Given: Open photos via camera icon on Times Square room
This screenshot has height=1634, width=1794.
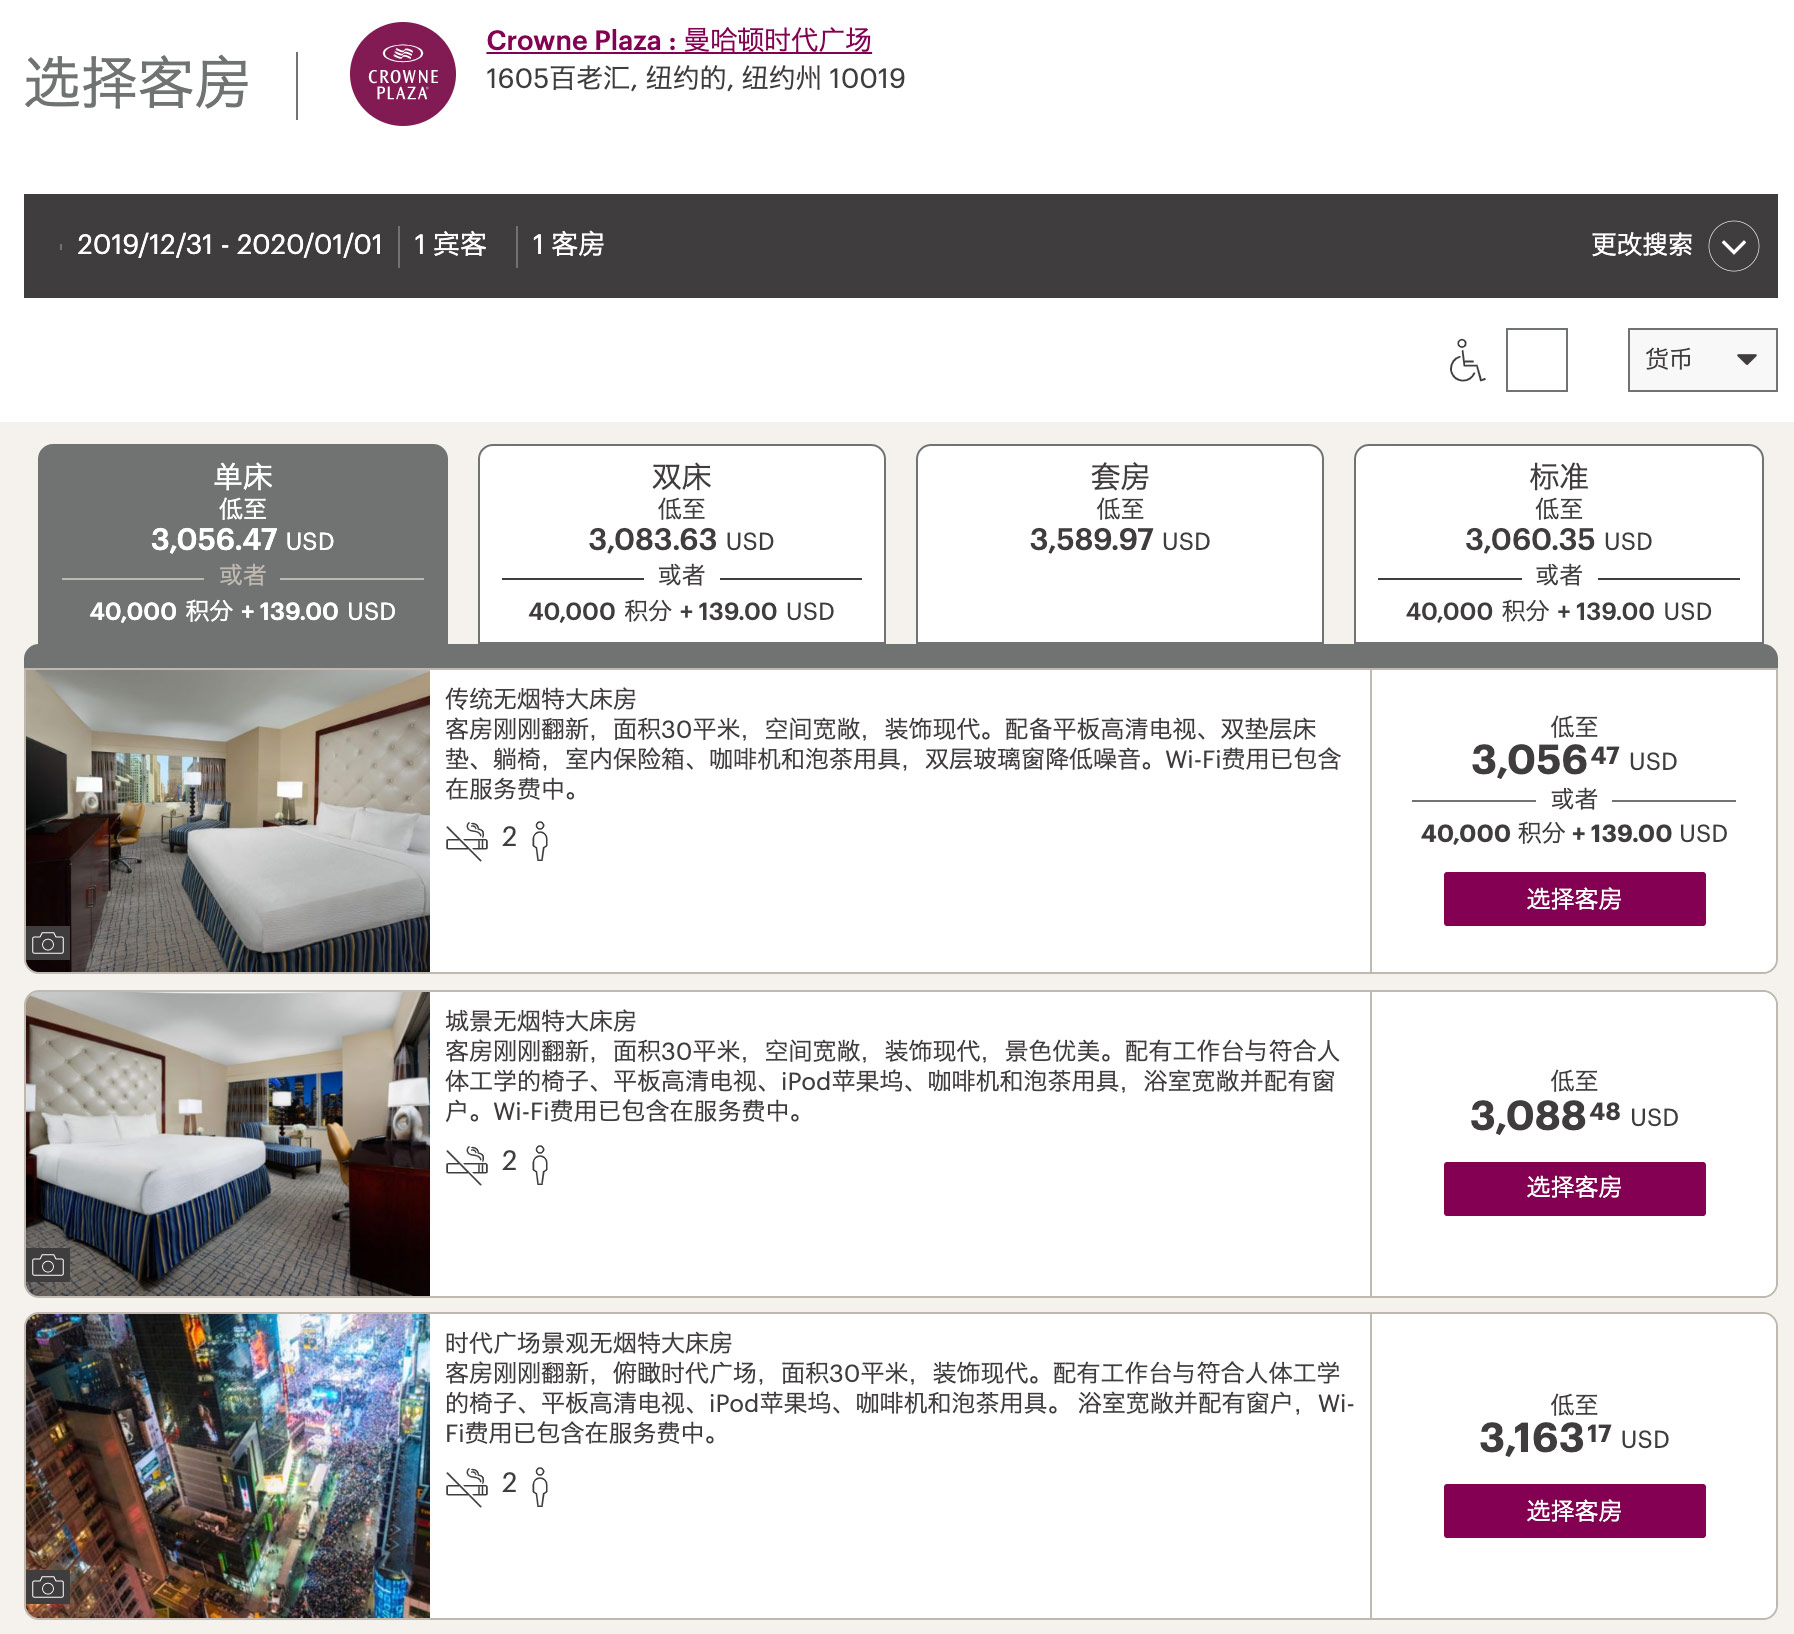Looking at the screenshot, I should click(48, 1587).
